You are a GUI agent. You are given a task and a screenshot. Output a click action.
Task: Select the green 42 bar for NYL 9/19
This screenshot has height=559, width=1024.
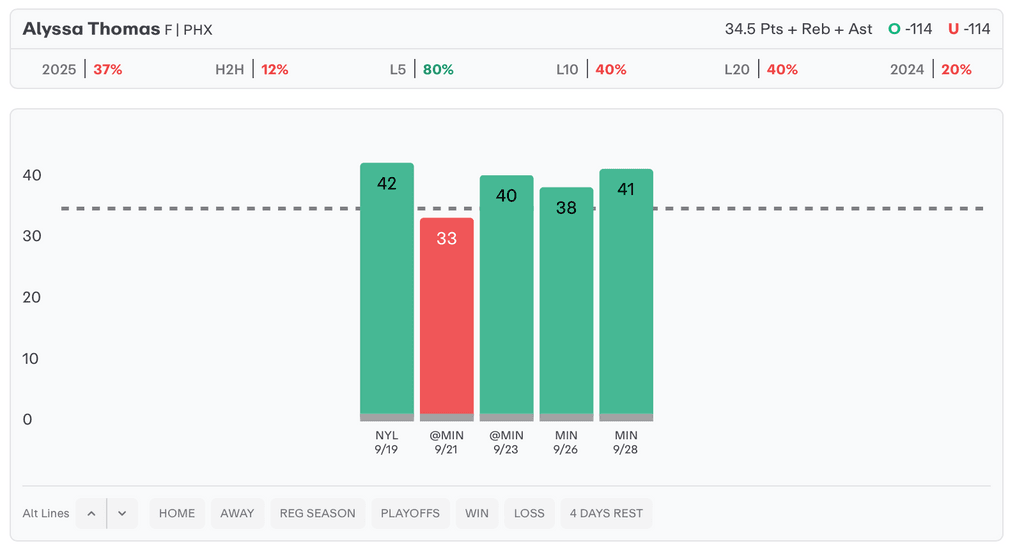[387, 290]
